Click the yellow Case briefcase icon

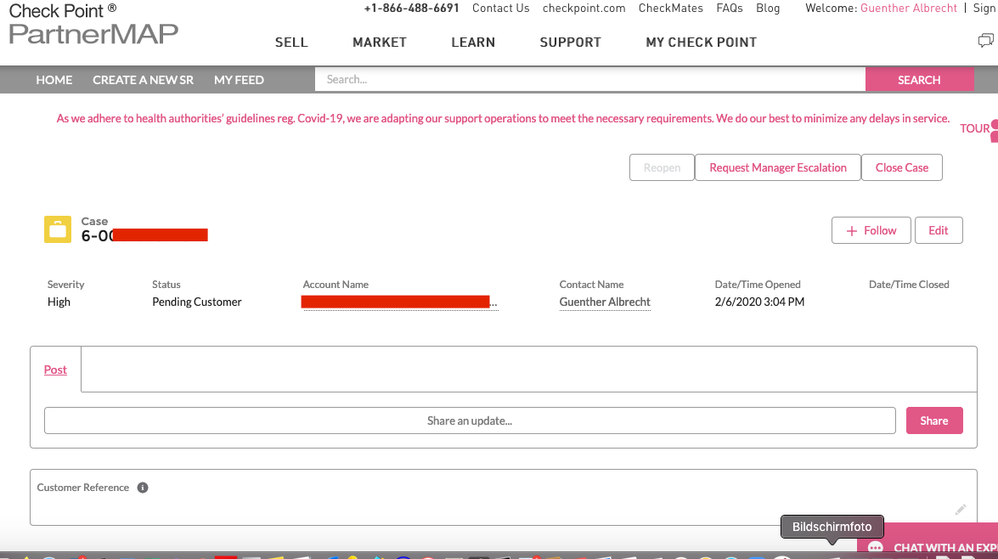pos(57,230)
